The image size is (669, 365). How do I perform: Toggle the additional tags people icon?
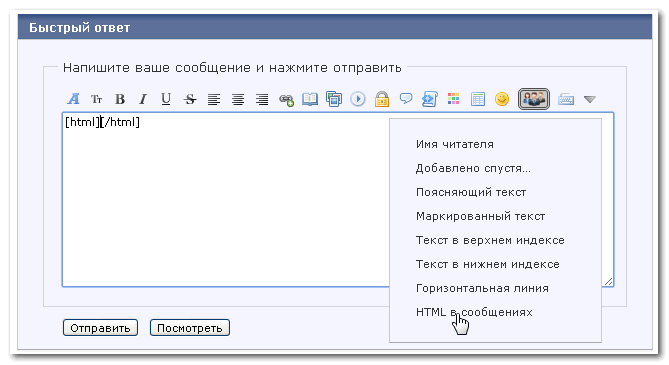pyautogui.click(x=534, y=99)
